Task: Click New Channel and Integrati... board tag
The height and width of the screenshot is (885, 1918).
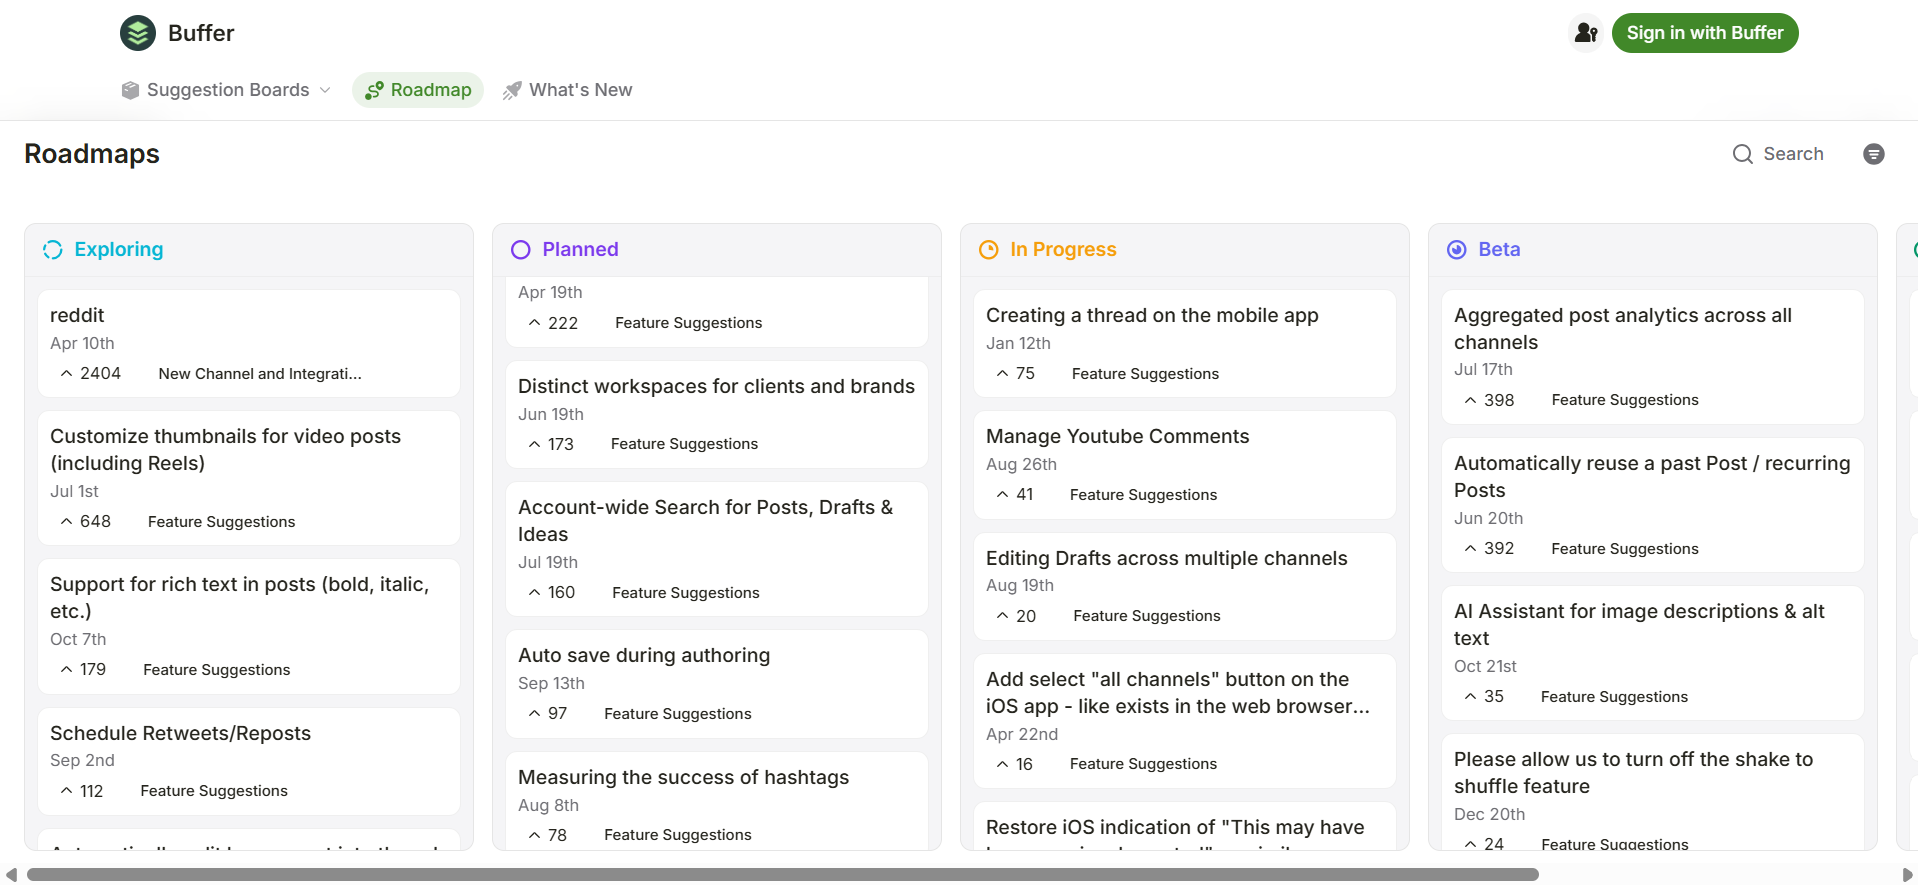Action: [x=260, y=373]
